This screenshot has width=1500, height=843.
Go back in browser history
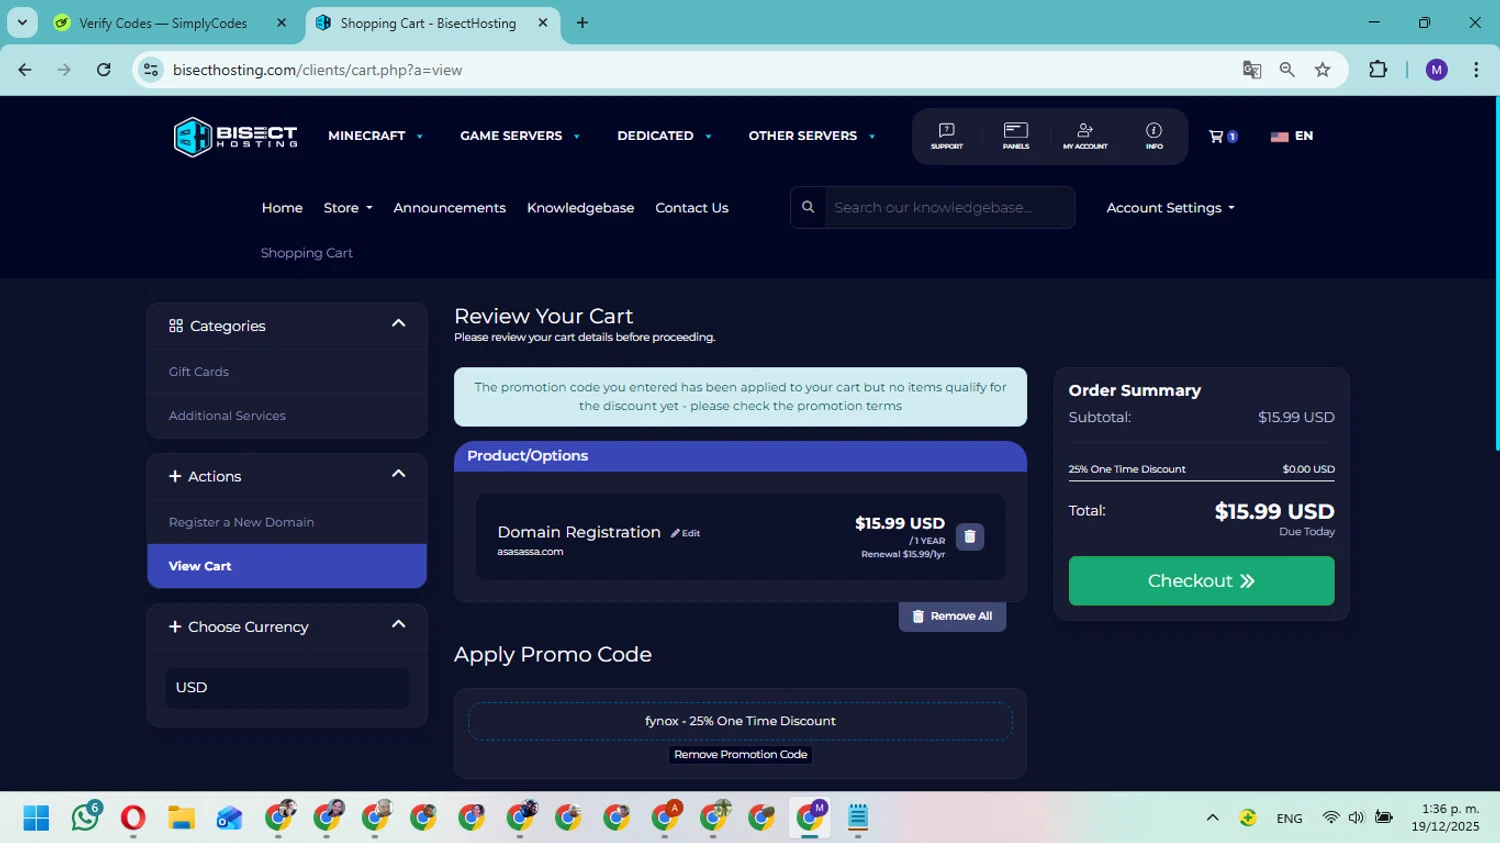tap(25, 70)
